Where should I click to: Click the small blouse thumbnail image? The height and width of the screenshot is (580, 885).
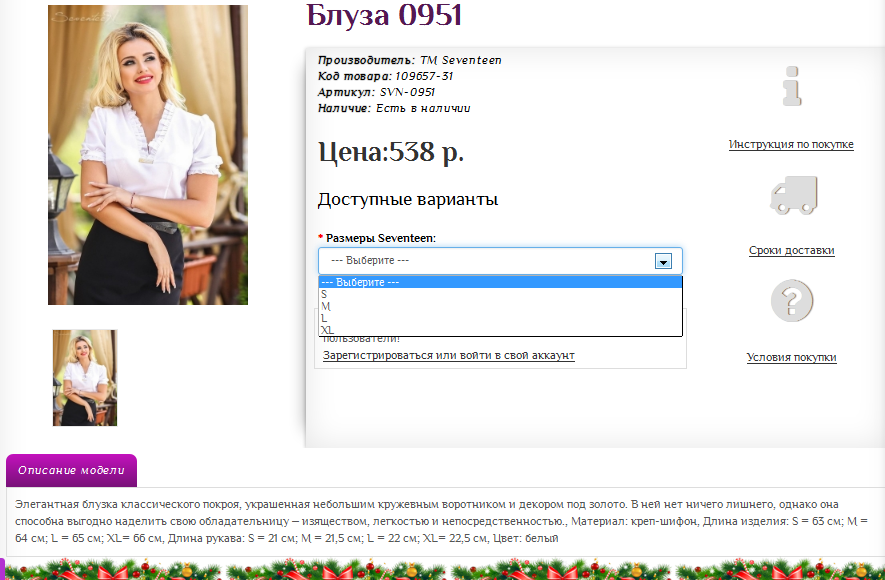pos(85,378)
